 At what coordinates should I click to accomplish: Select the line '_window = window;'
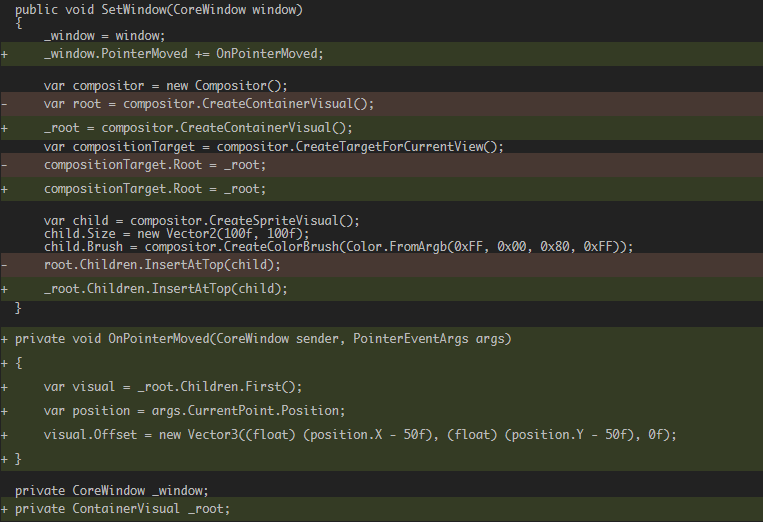[105, 36]
